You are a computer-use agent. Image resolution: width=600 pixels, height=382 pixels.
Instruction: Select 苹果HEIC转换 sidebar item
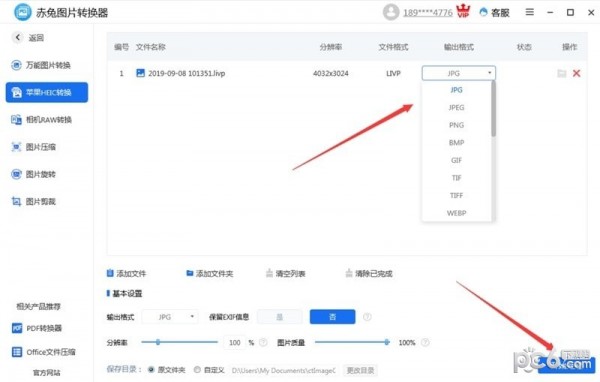point(47,92)
